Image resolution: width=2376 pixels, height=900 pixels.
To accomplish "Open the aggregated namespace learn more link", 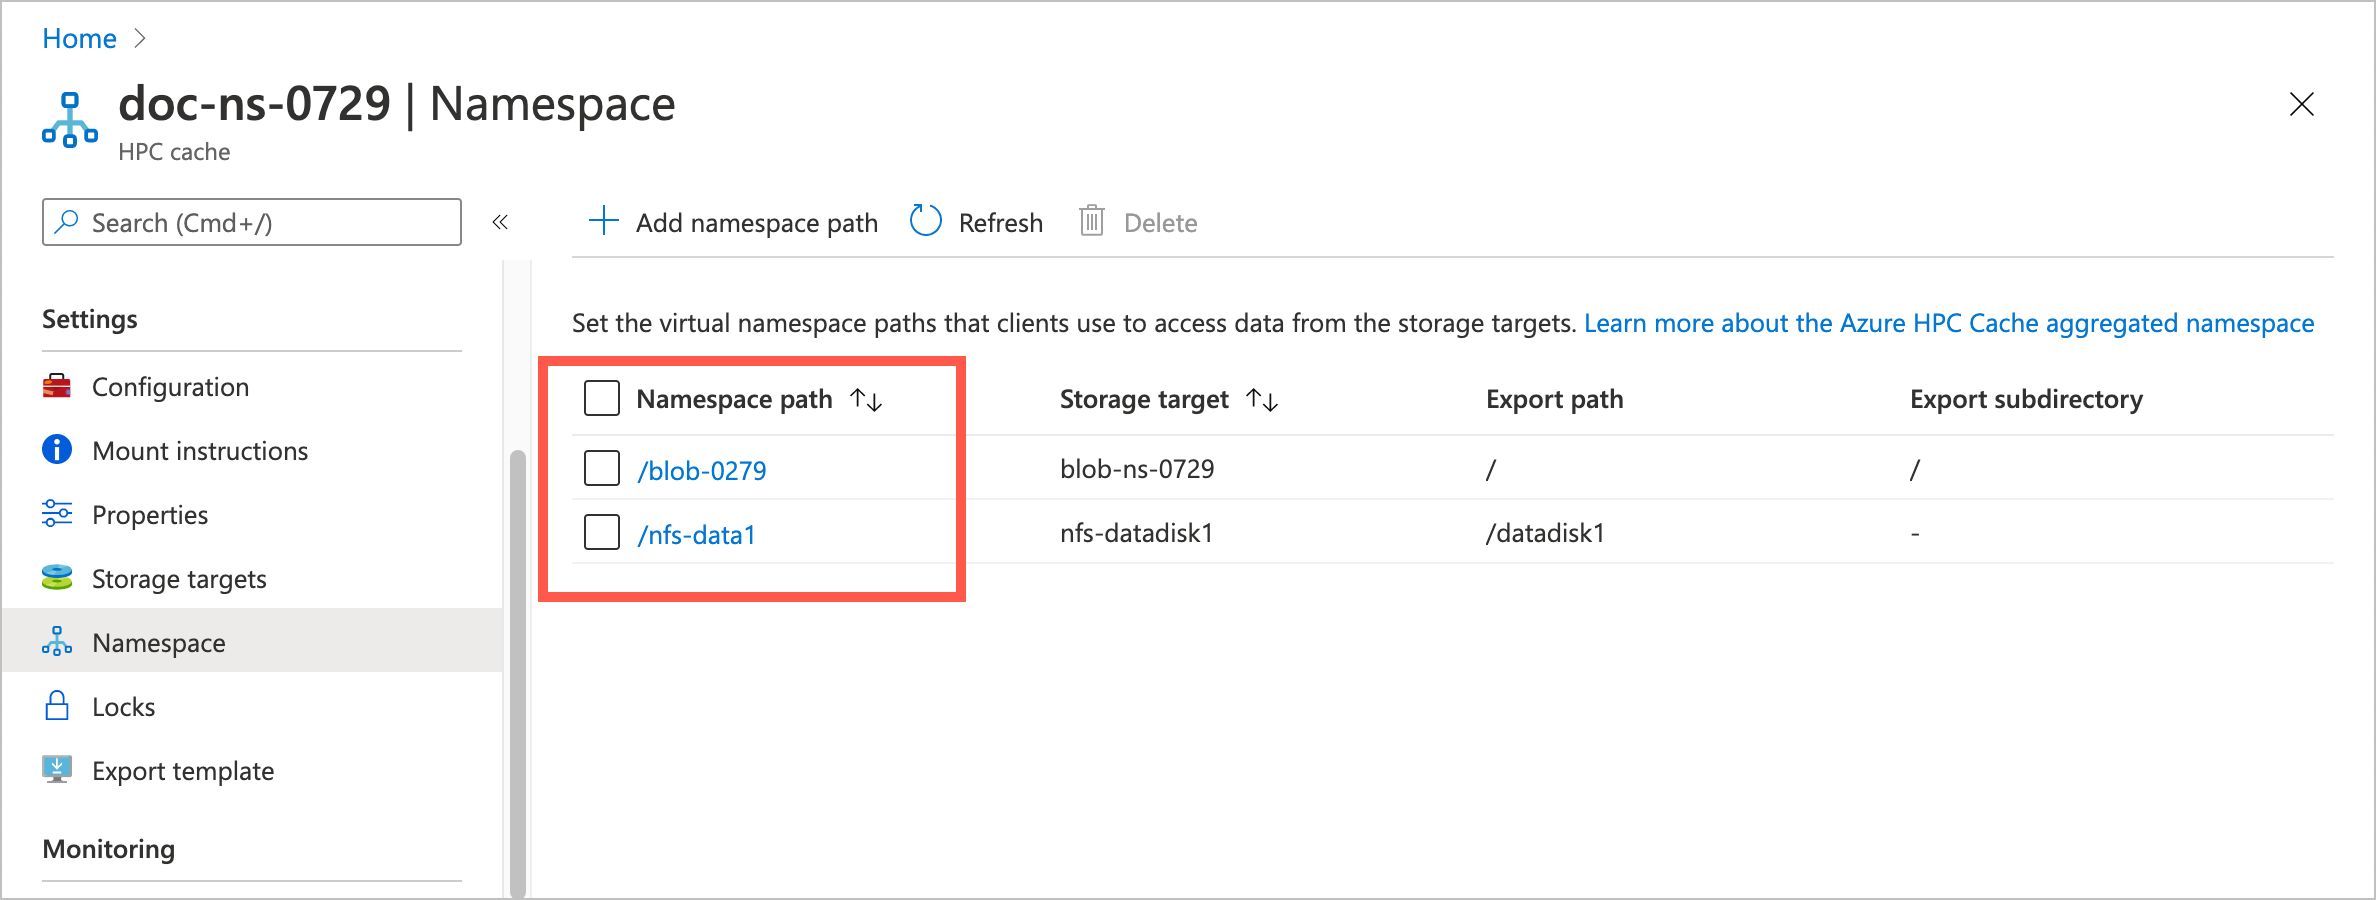I will click(x=1949, y=323).
